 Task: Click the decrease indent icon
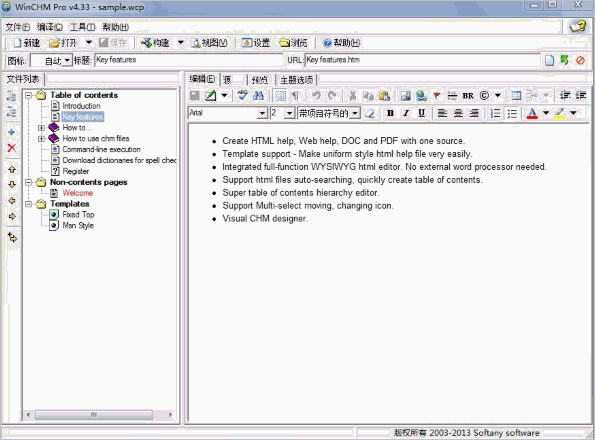pos(565,96)
